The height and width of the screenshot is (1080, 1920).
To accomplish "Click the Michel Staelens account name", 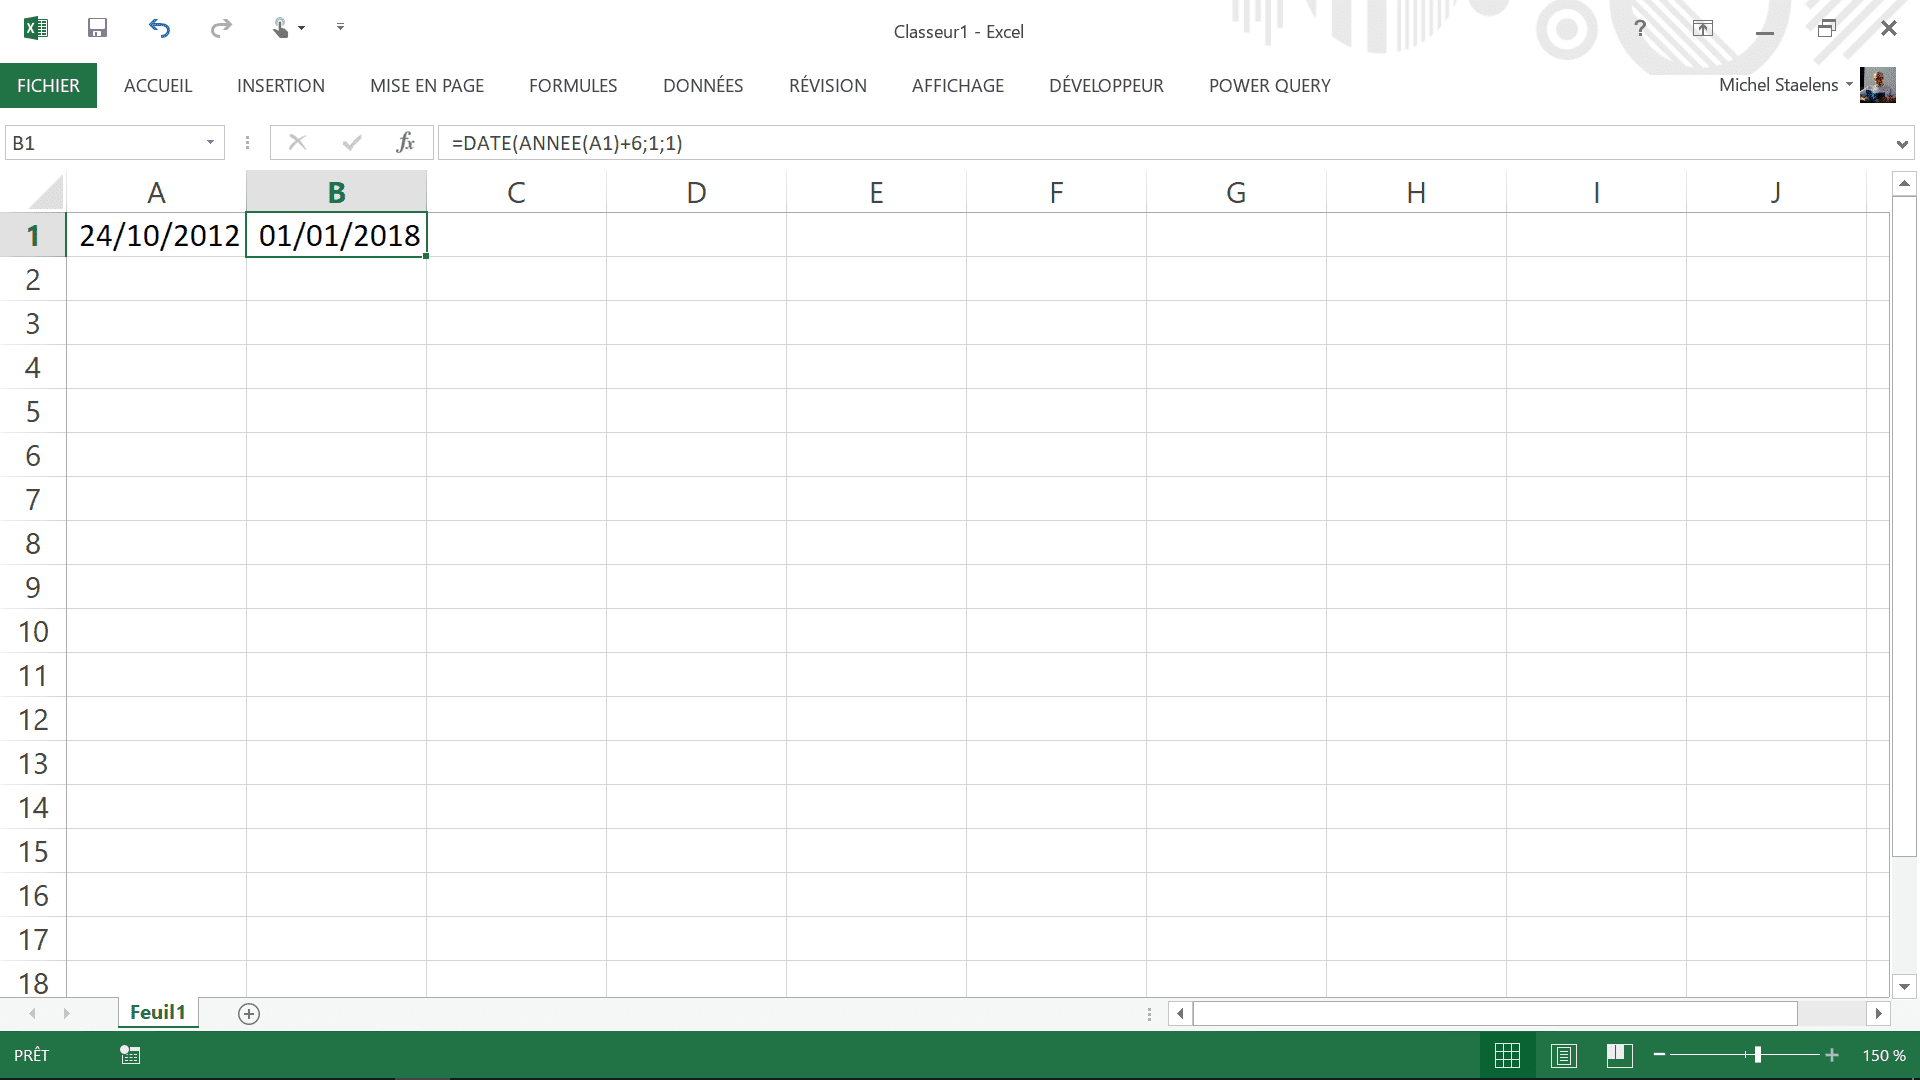I will tap(1778, 85).
